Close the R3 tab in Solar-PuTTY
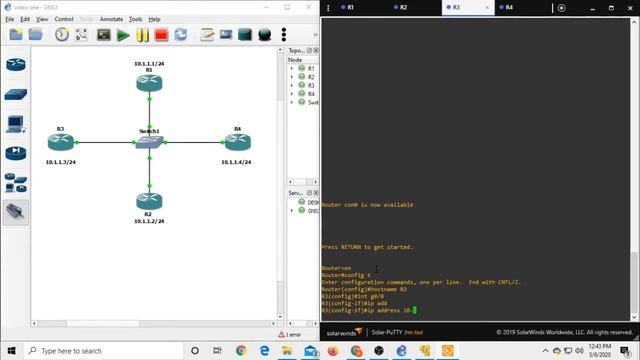Viewport: 640px width, 360px height. [487, 7]
